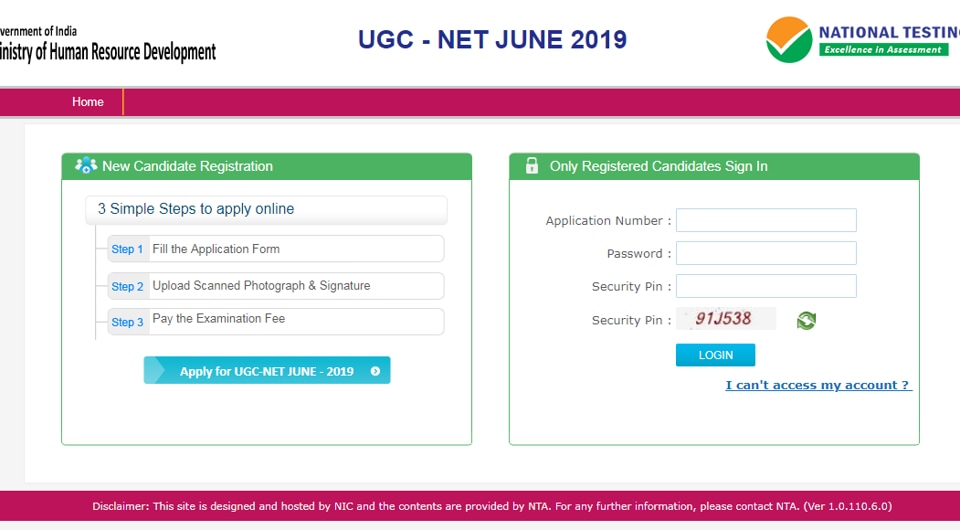This screenshot has height=530, width=960.
Task: Select the Security Pin text field
Action: click(x=766, y=286)
